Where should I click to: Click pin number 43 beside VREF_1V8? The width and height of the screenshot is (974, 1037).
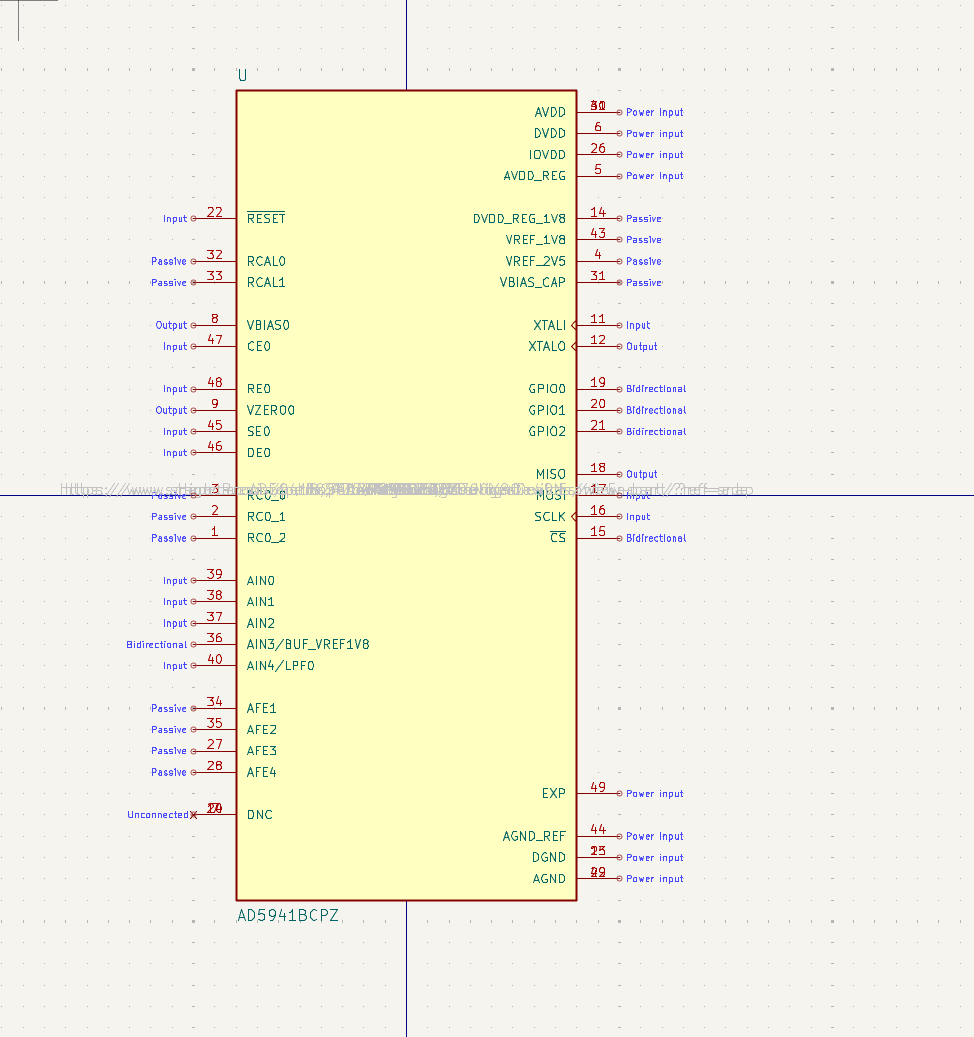(x=598, y=233)
